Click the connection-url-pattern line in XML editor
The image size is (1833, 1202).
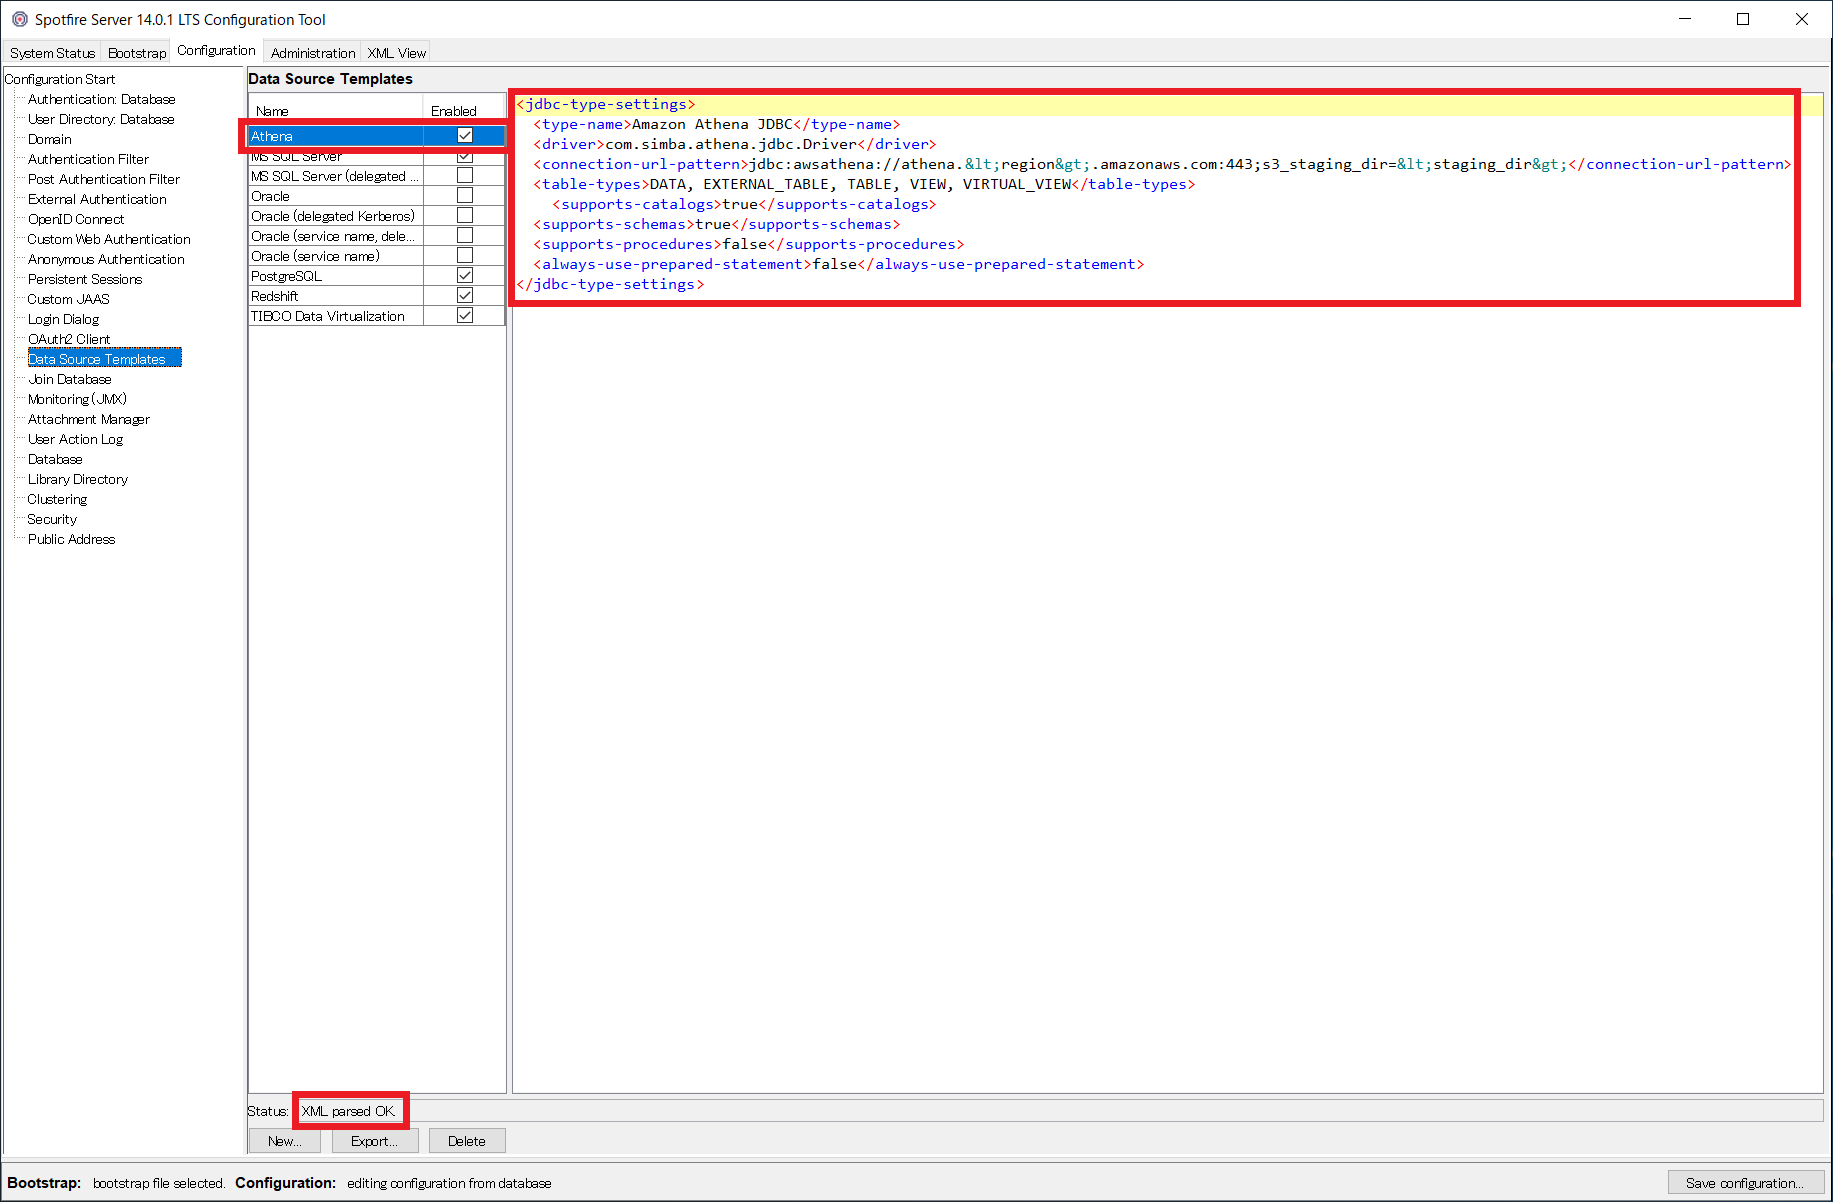pos(1162,164)
